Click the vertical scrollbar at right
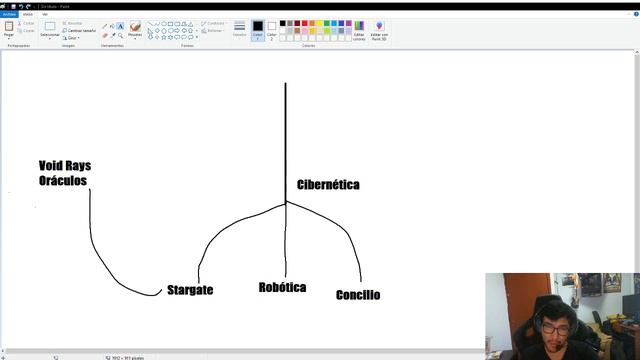Screen dimensions: 640x360 [637, 163]
